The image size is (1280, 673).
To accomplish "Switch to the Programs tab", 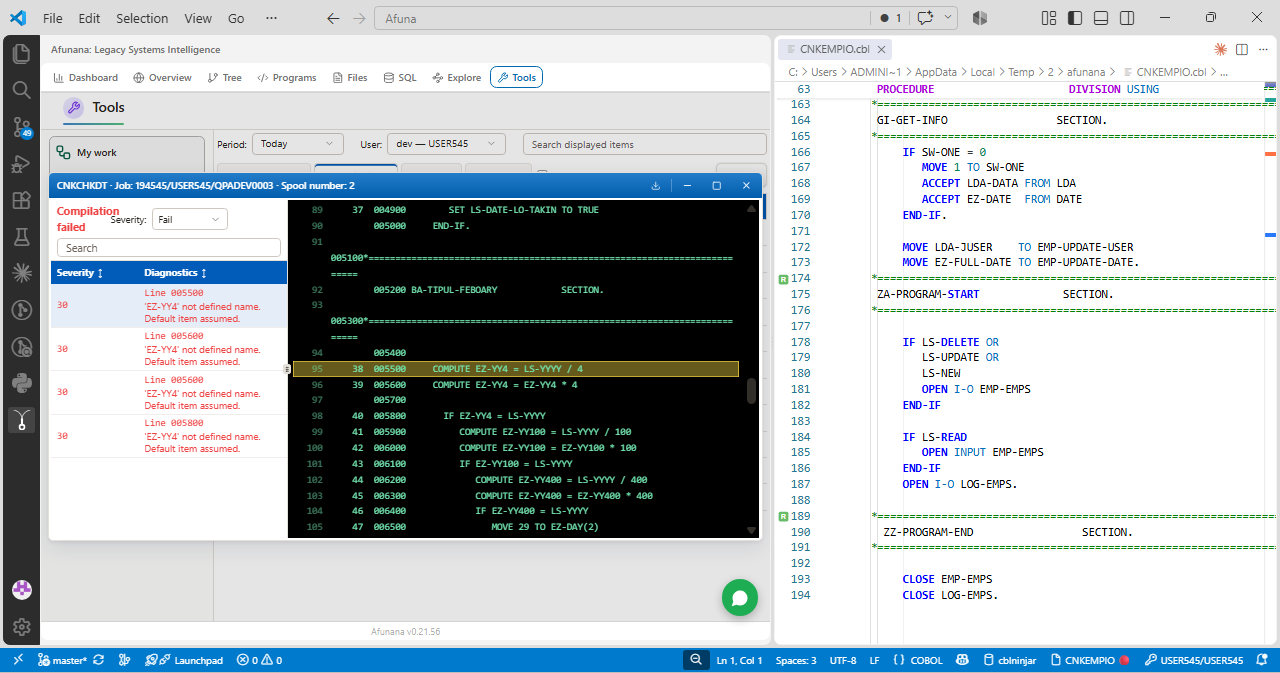I will [286, 77].
